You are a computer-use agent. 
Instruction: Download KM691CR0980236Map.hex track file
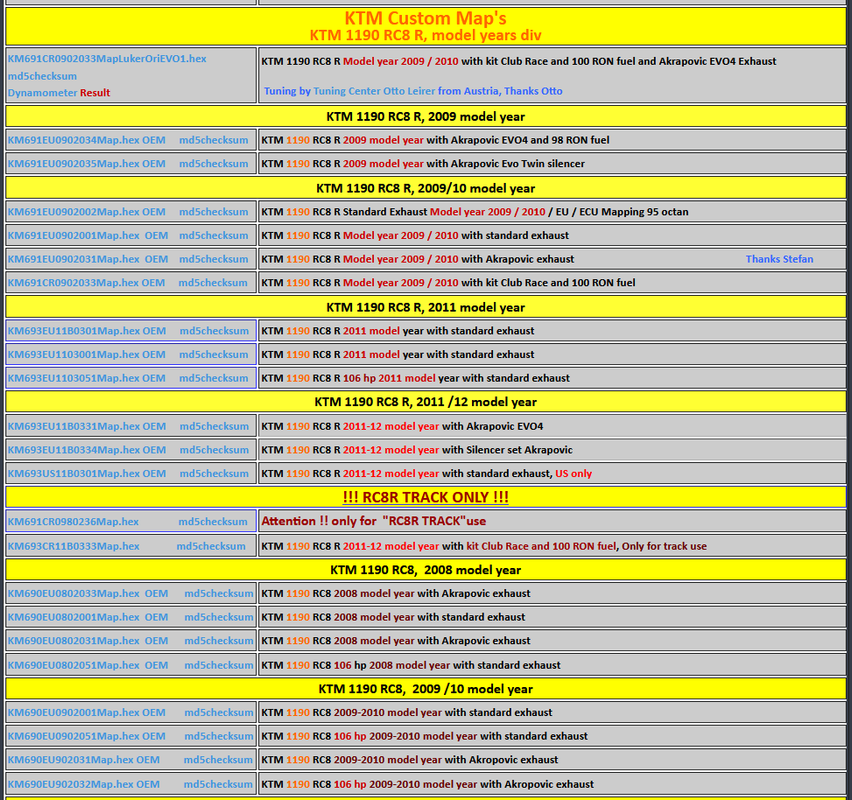(73, 522)
